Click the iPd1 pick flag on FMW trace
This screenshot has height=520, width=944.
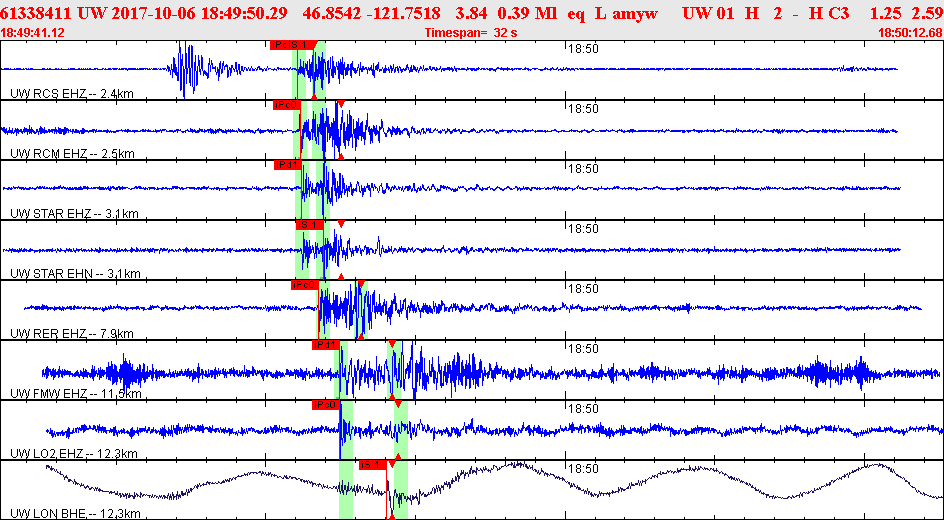(325, 345)
